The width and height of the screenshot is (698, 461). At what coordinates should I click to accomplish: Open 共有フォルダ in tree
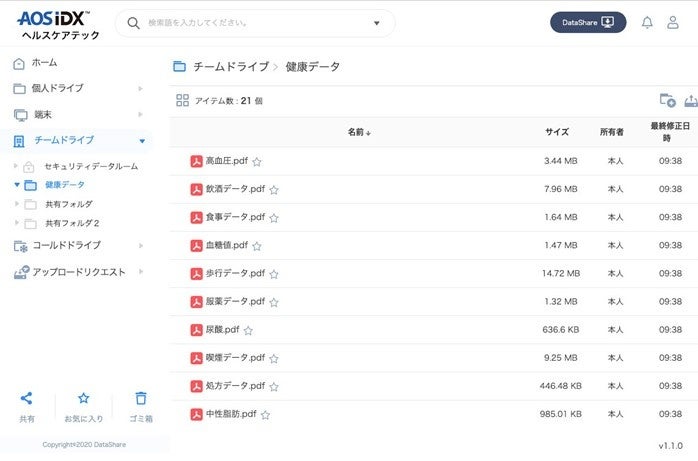tap(69, 204)
